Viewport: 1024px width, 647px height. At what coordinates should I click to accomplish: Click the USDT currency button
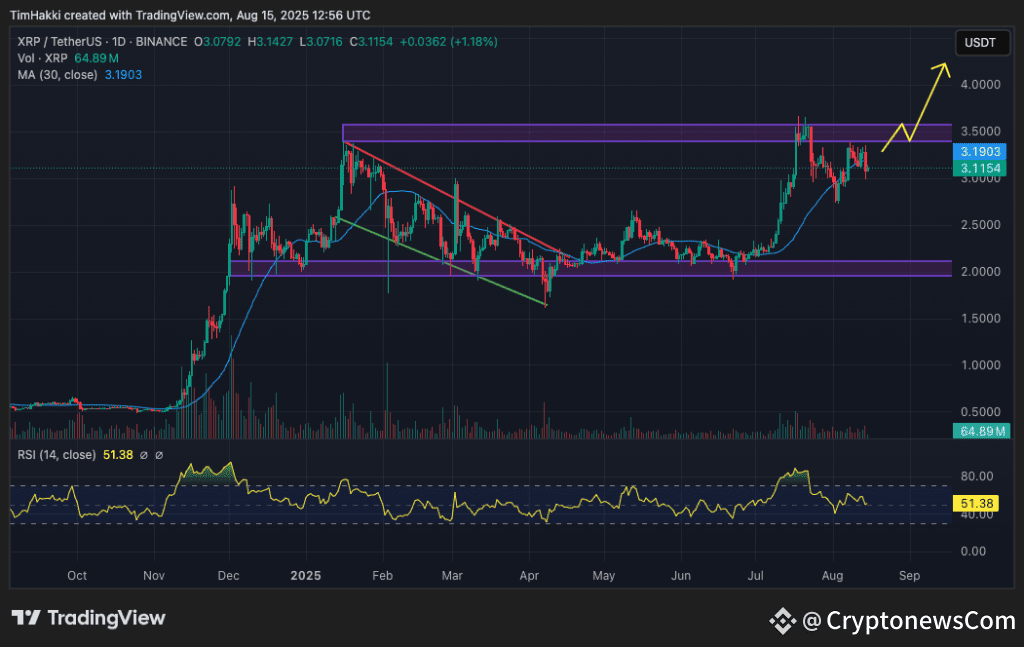pyautogui.click(x=982, y=43)
